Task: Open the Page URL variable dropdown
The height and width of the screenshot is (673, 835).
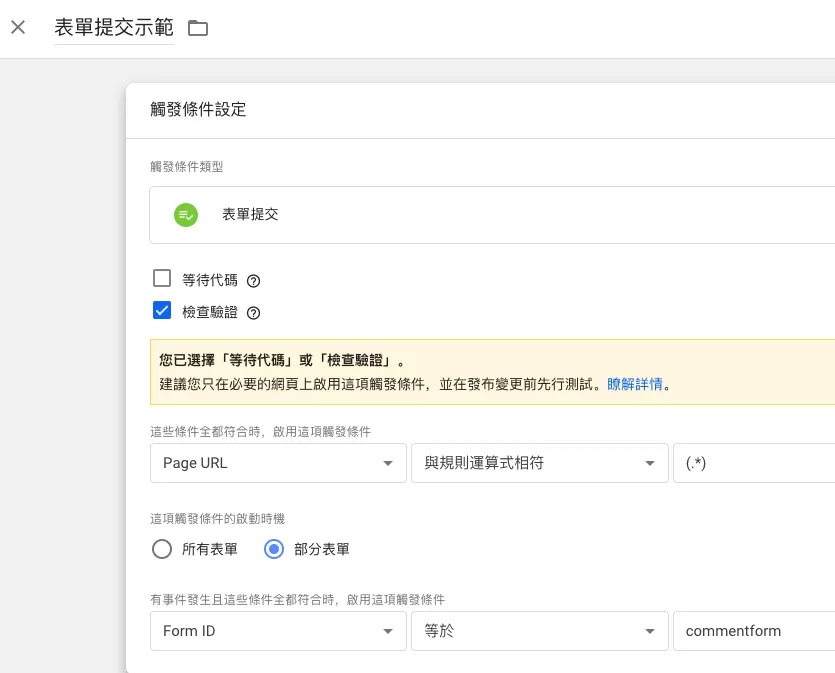Action: click(x=279, y=463)
